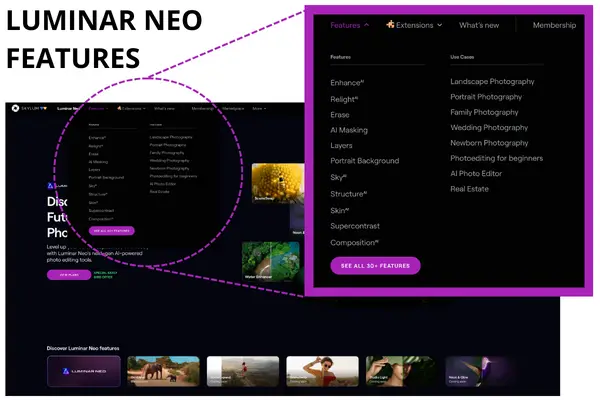This screenshot has width=600, height=400.
Task: Open the More dropdown in the small website header
Action: (259, 109)
